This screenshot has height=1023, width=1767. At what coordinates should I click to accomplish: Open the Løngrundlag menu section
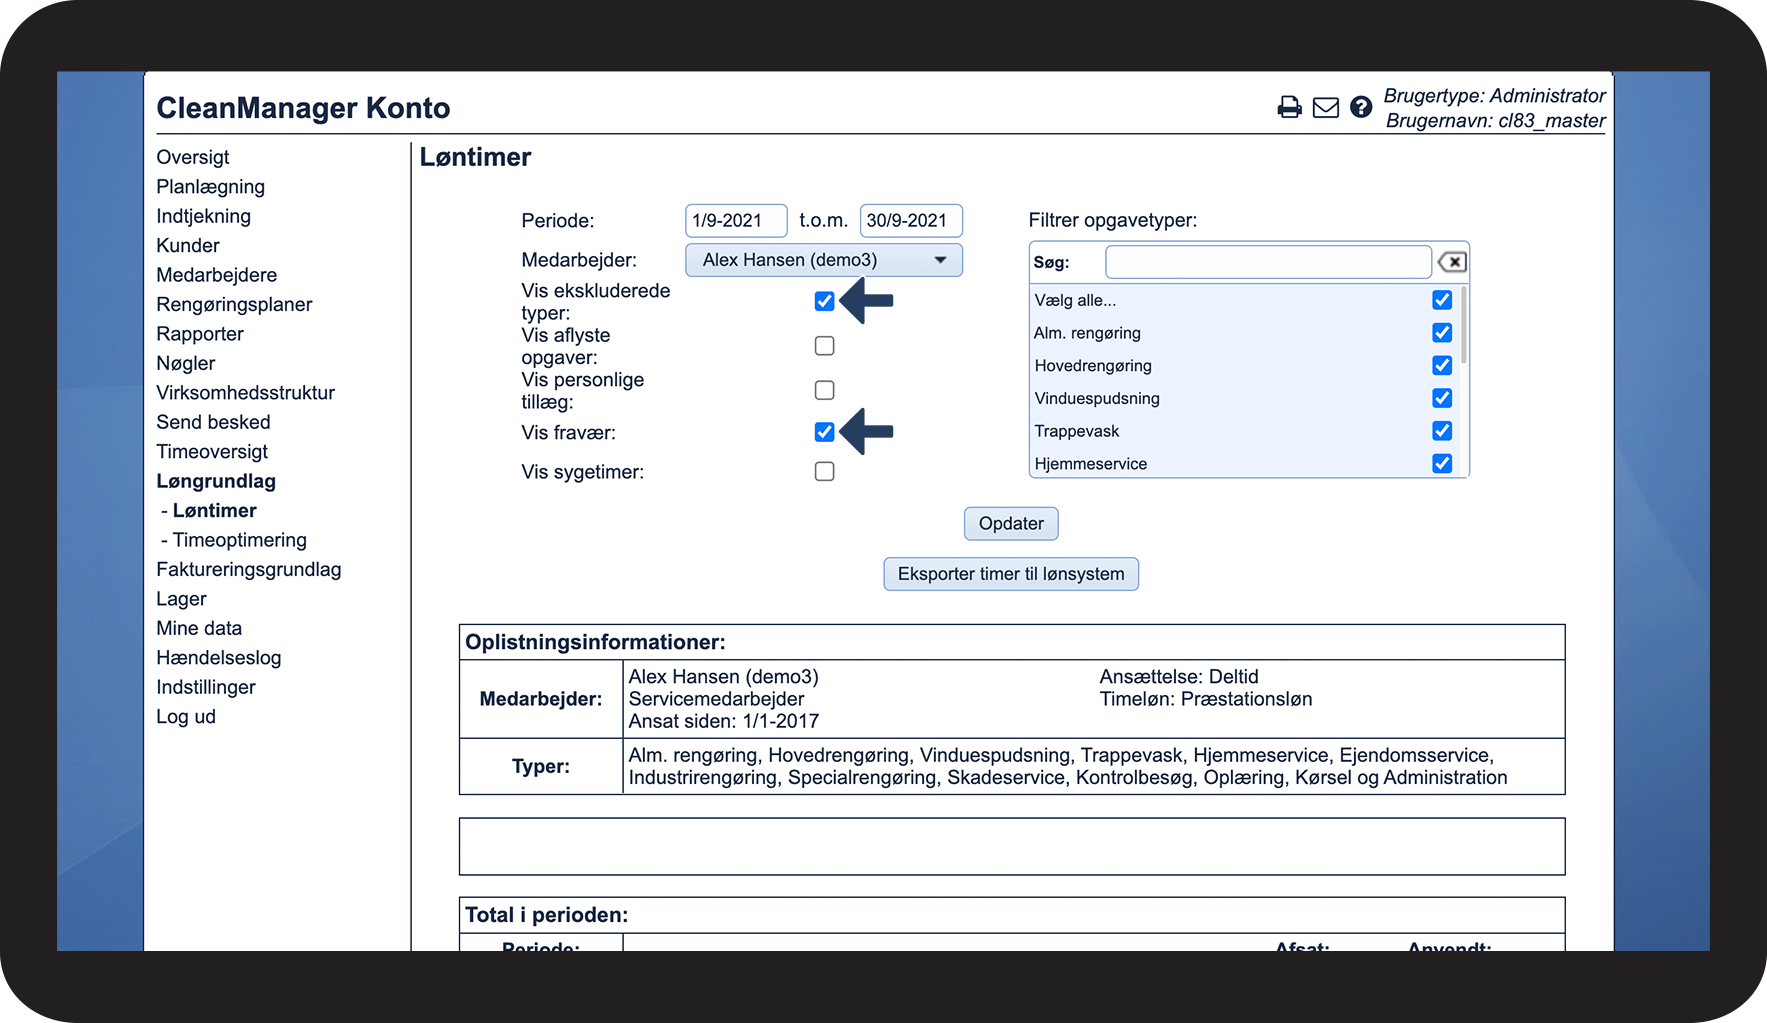point(216,481)
